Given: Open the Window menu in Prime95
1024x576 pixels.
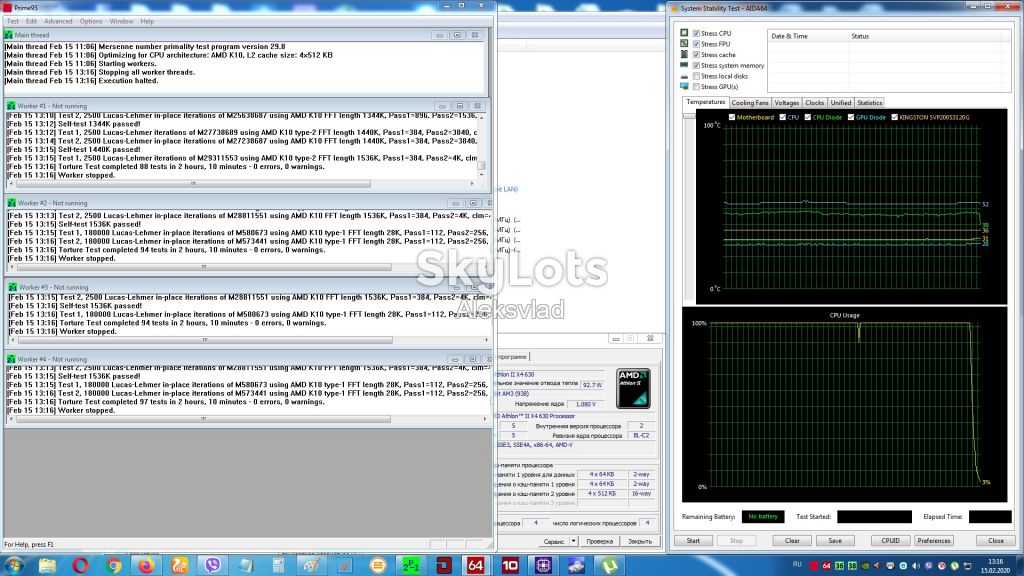Looking at the screenshot, I should point(121,22).
